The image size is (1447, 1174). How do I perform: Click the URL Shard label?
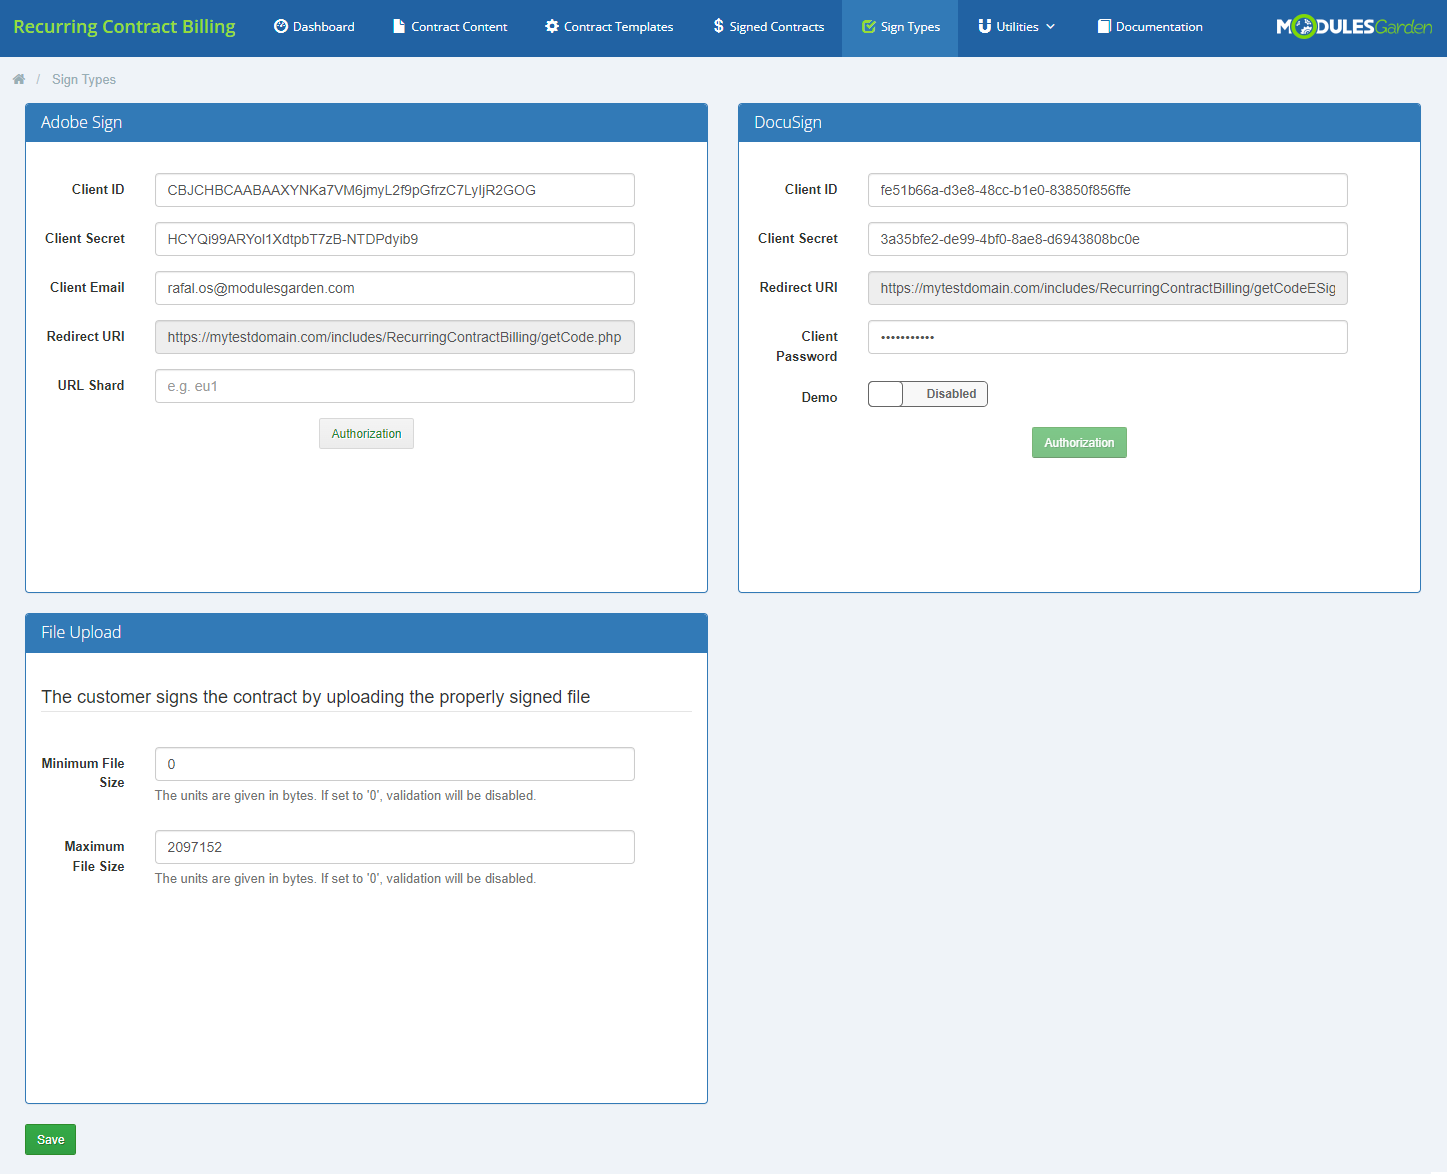[91, 385]
